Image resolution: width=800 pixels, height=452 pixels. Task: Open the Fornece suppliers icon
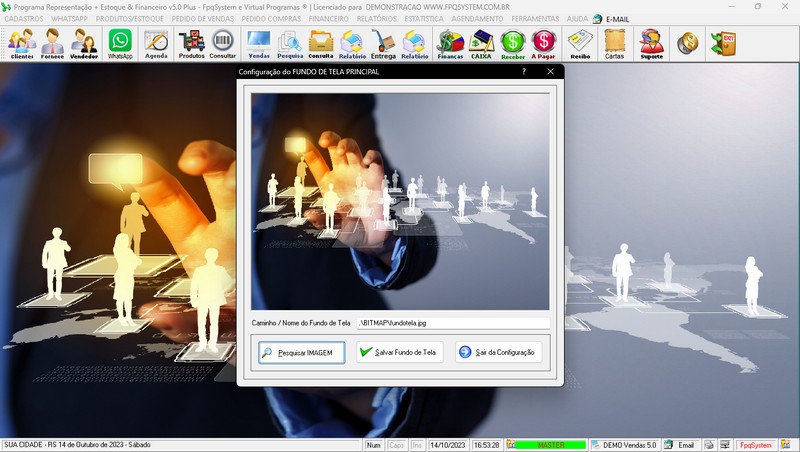(53, 44)
